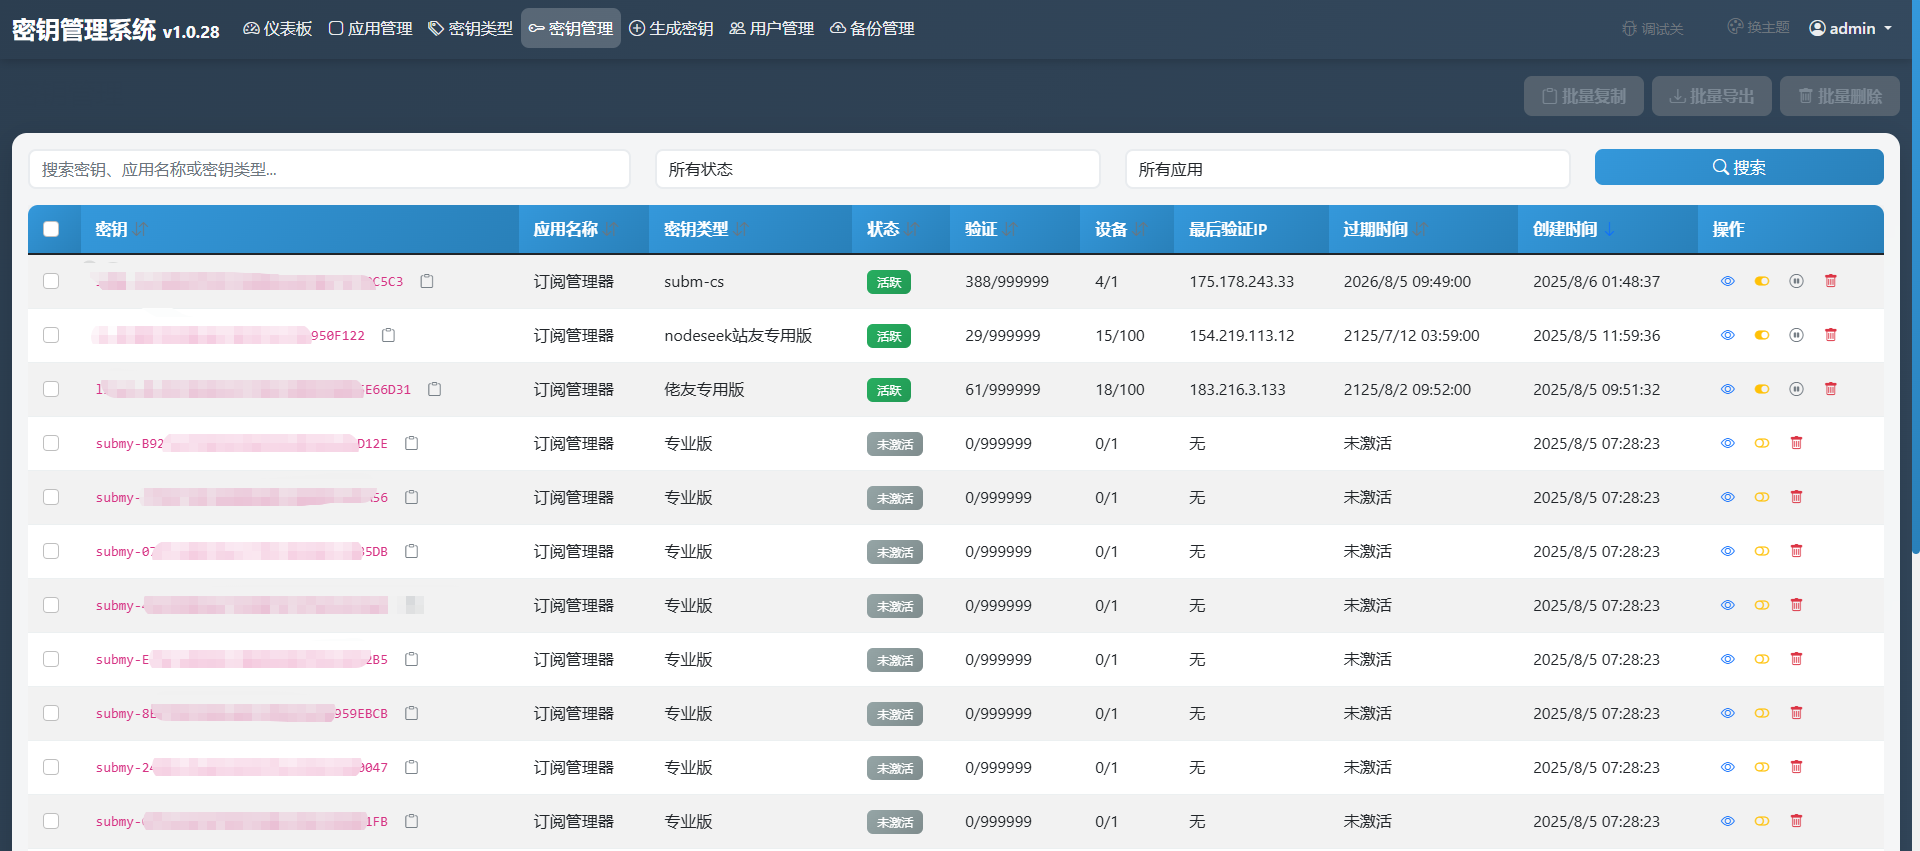Check the row for key ending C5C3
The height and width of the screenshot is (851, 1920).
[x=51, y=281]
